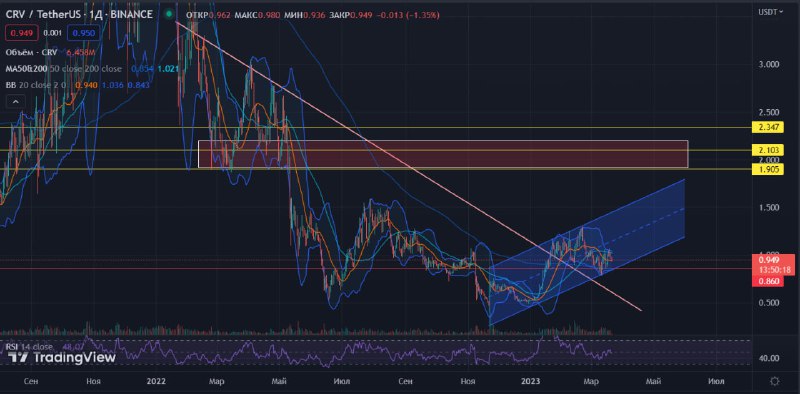Click the rightmost Май label on time axis
Screen dimensions: 800x394
654,381
